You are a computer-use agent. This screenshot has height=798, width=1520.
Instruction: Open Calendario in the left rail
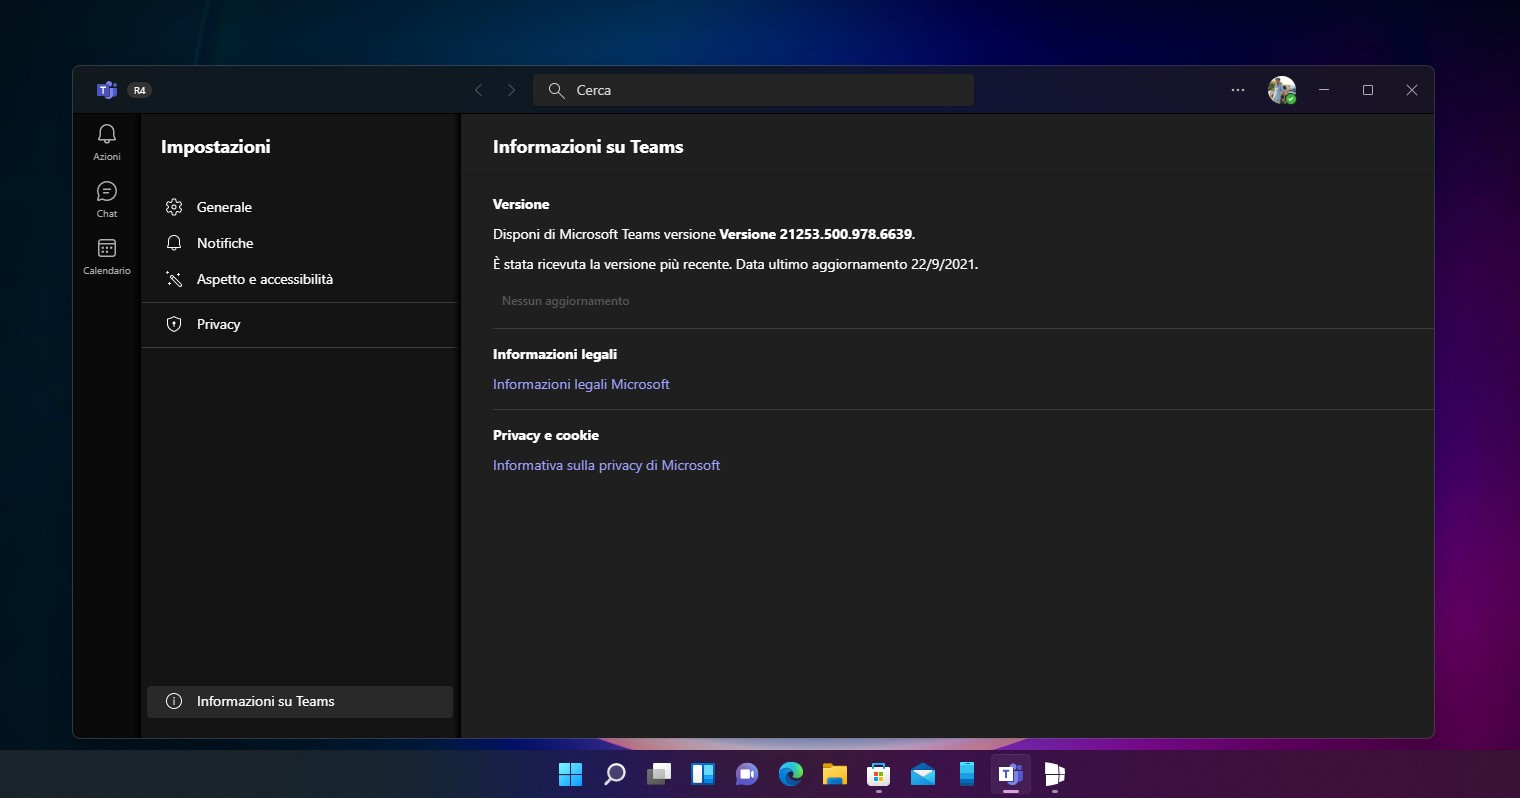coord(107,256)
